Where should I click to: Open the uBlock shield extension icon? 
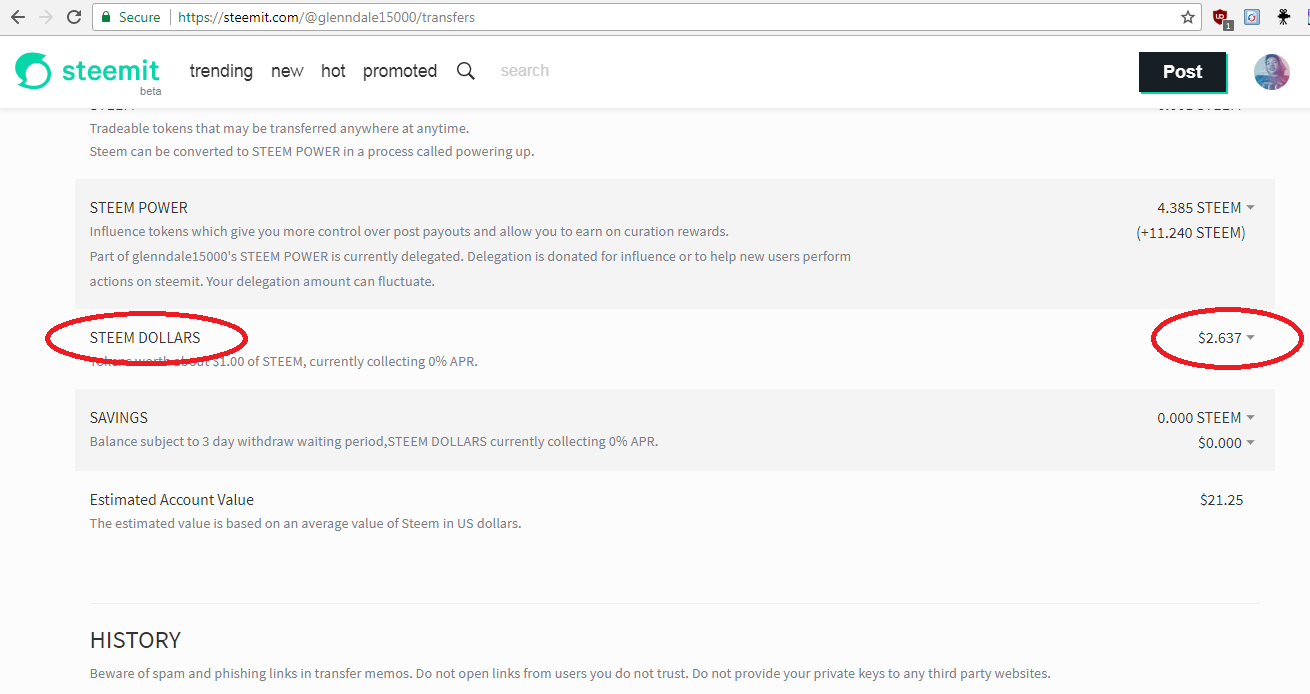coord(1221,18)
